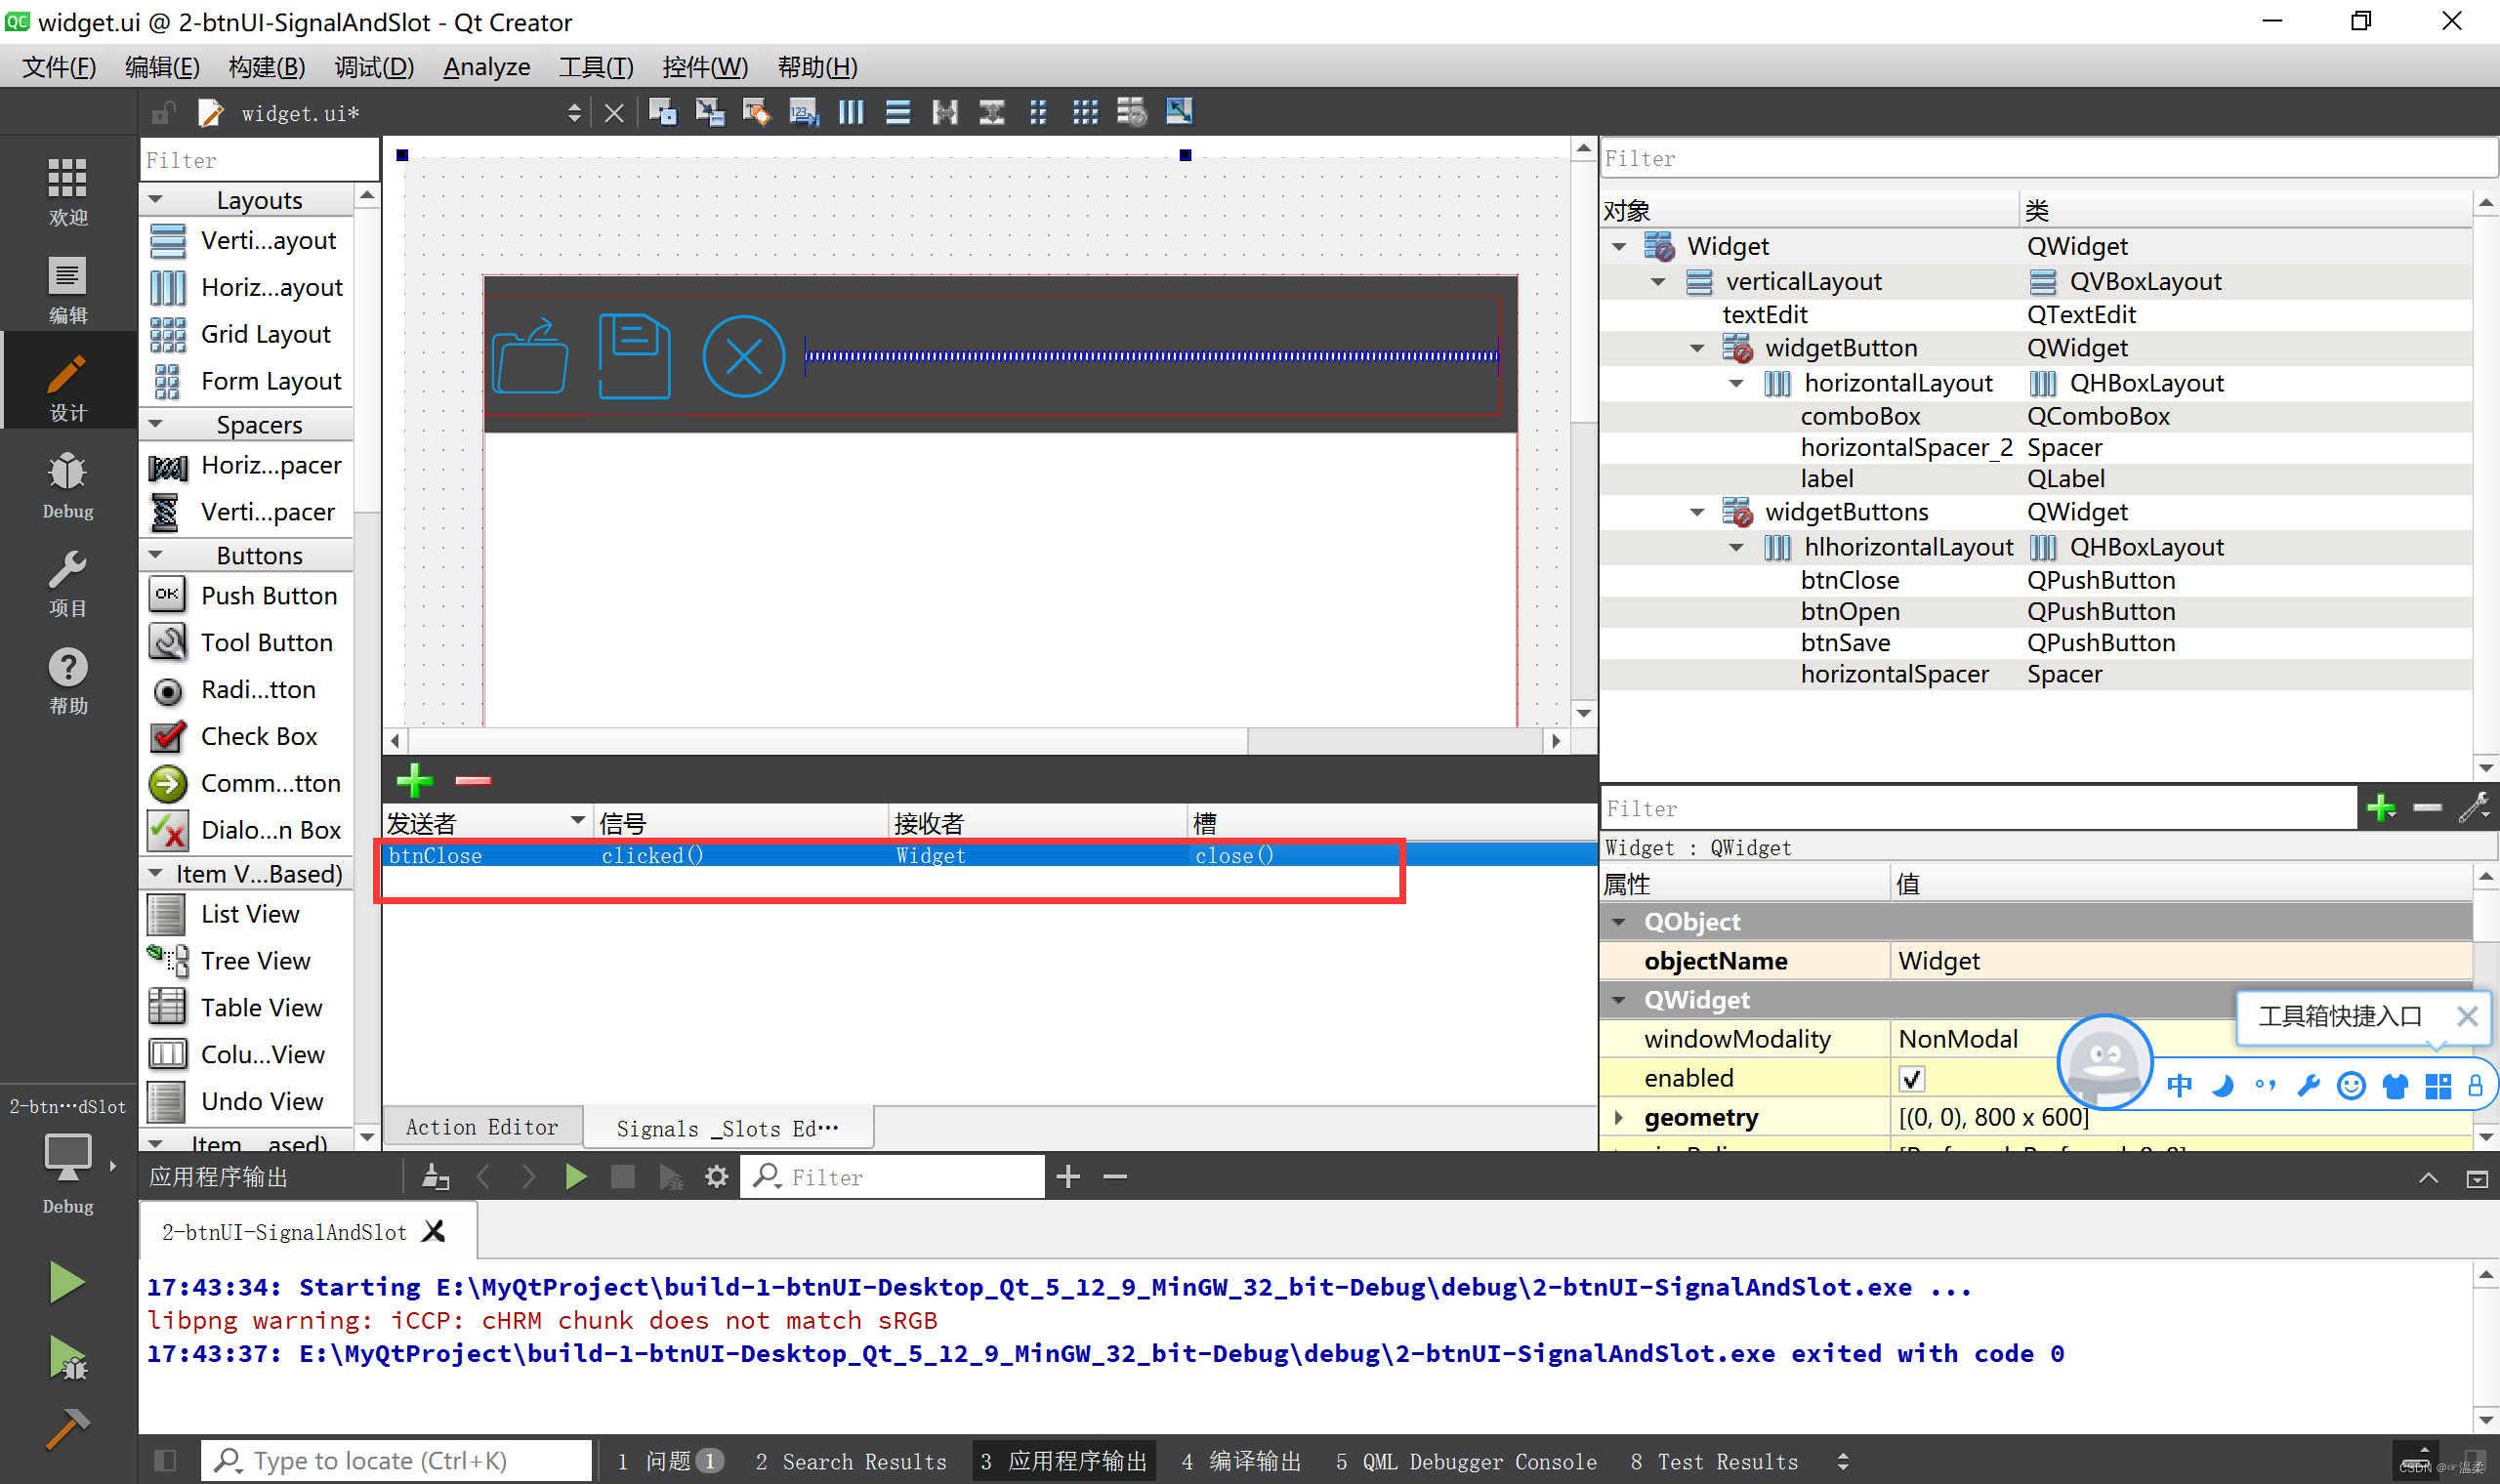Viewport: 2500px width, 1484px height.
Task: Click Start Debugging run icon
Action: tap(67, 1359)
